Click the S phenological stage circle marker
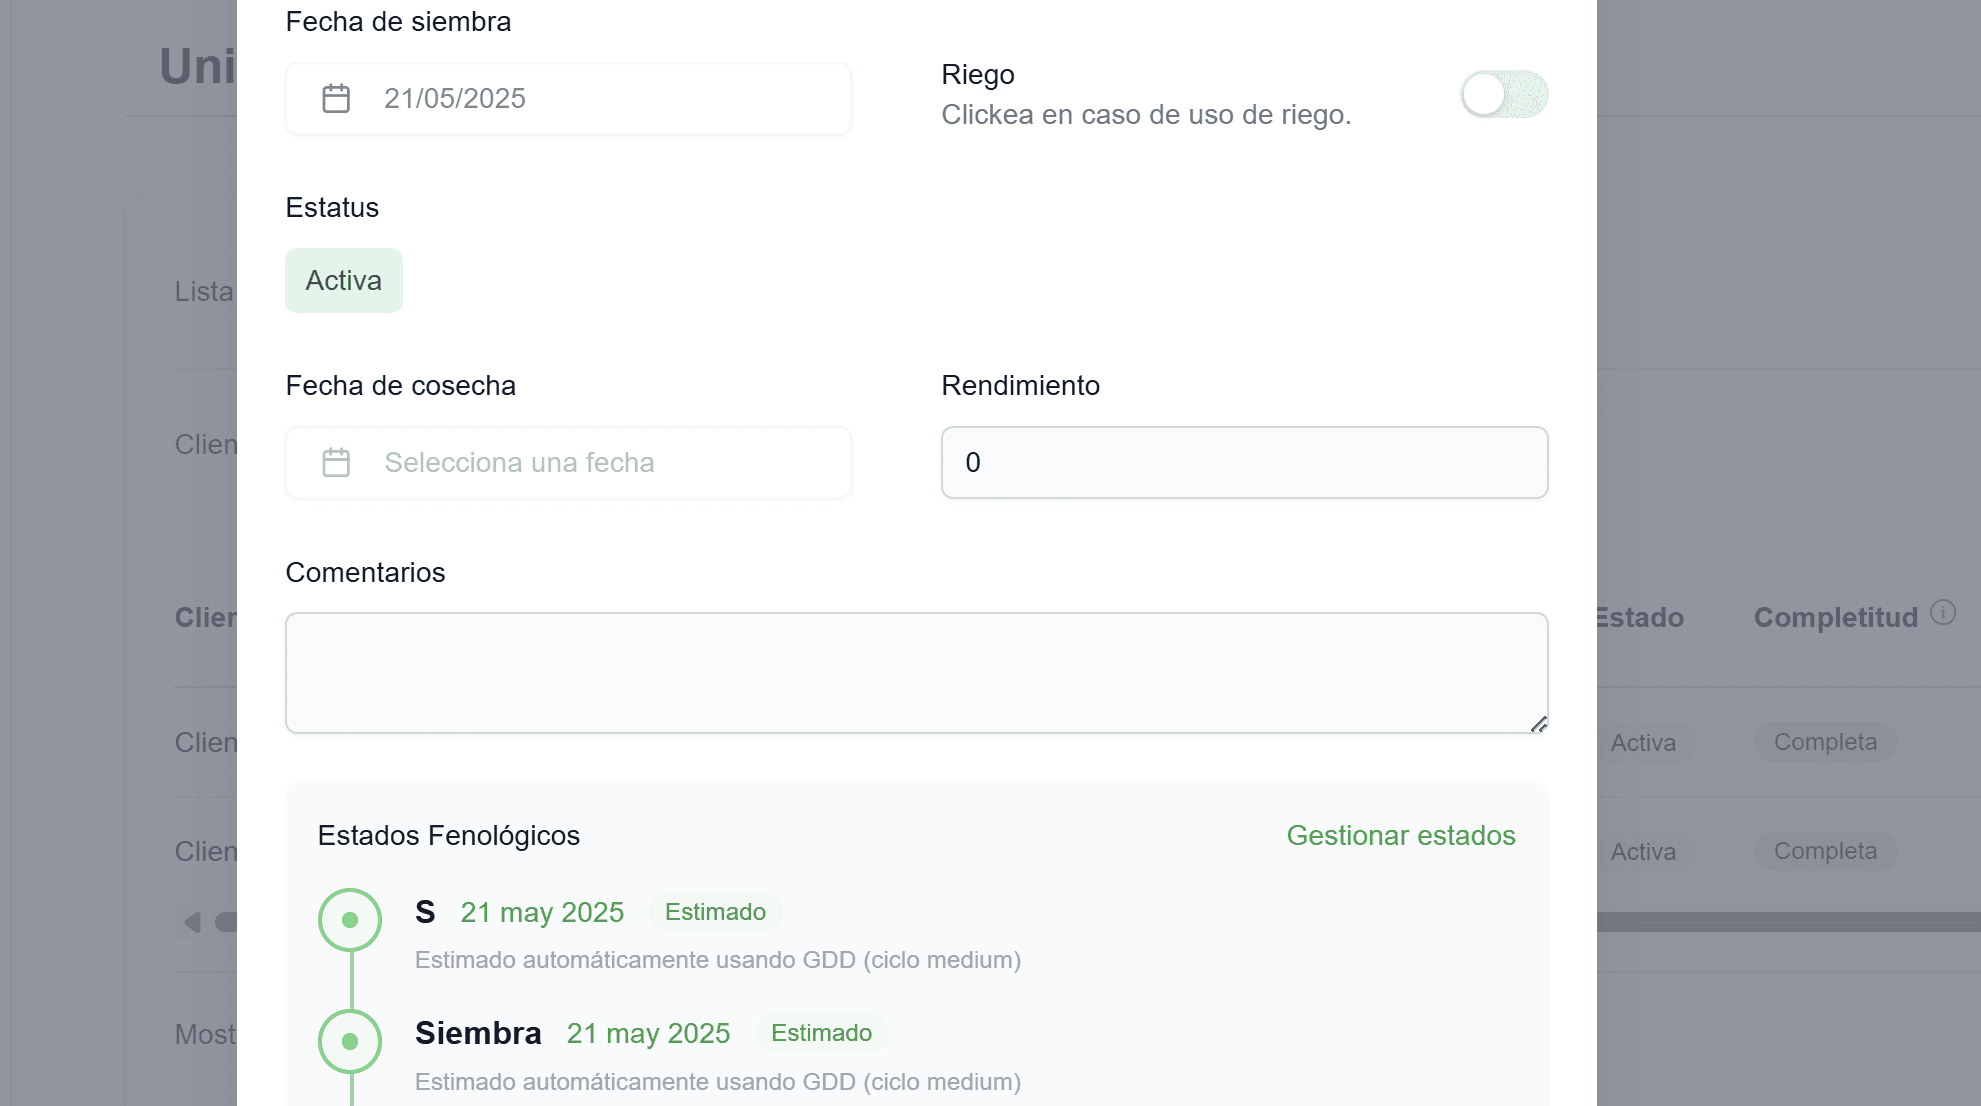This screenshot has height=1106, width=1981. (x=350, y=920)
